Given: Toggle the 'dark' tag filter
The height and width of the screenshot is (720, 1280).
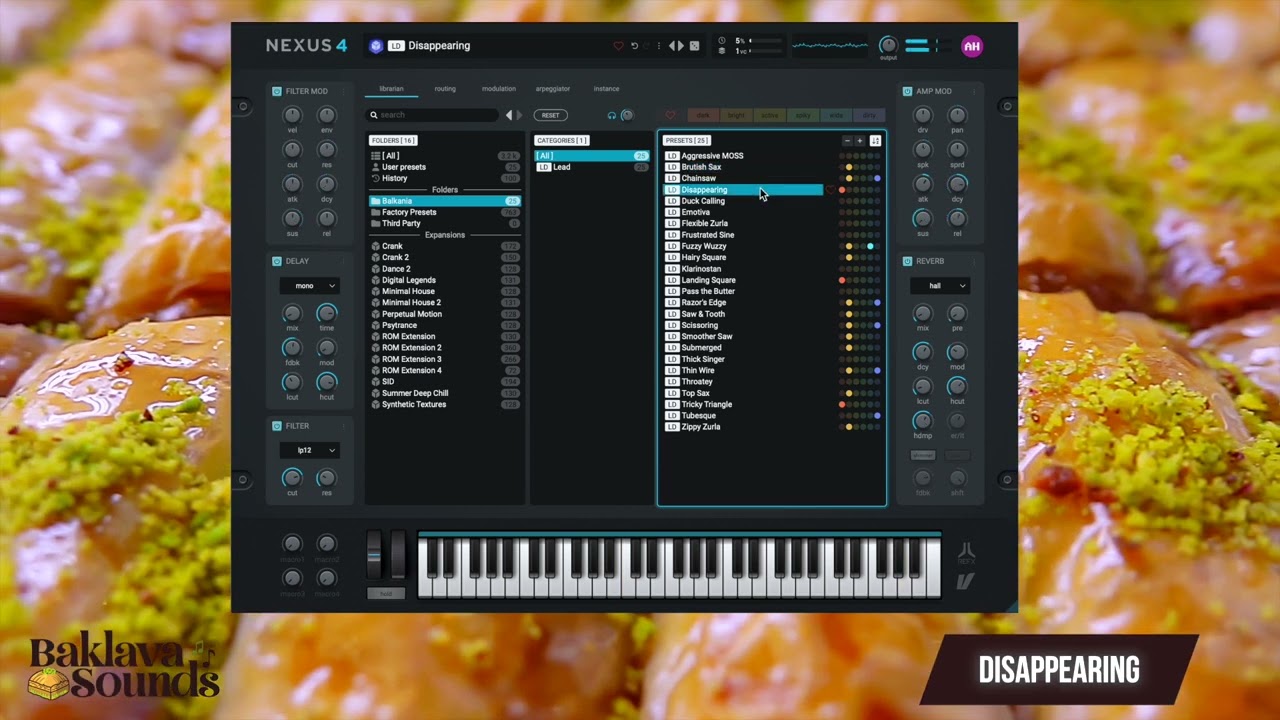Looking at the screenshot, I should tap(703, 115).
